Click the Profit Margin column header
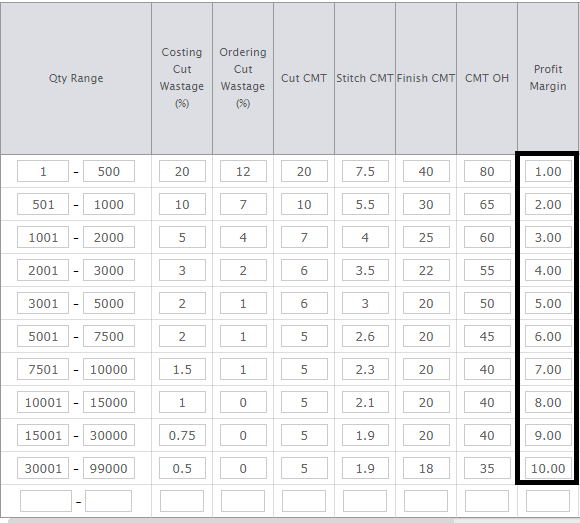The height and width of the screenshot is (523, 580). pyautogui.click(x=548, y=78)
